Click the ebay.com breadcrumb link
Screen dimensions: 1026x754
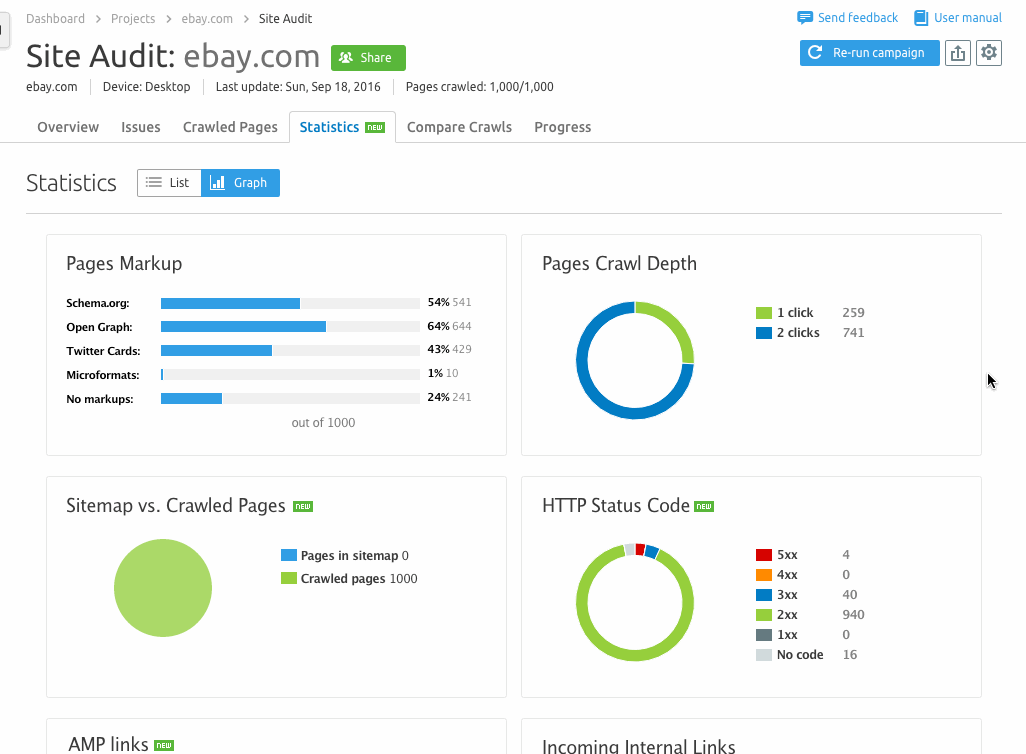click(x=209, y=18)
